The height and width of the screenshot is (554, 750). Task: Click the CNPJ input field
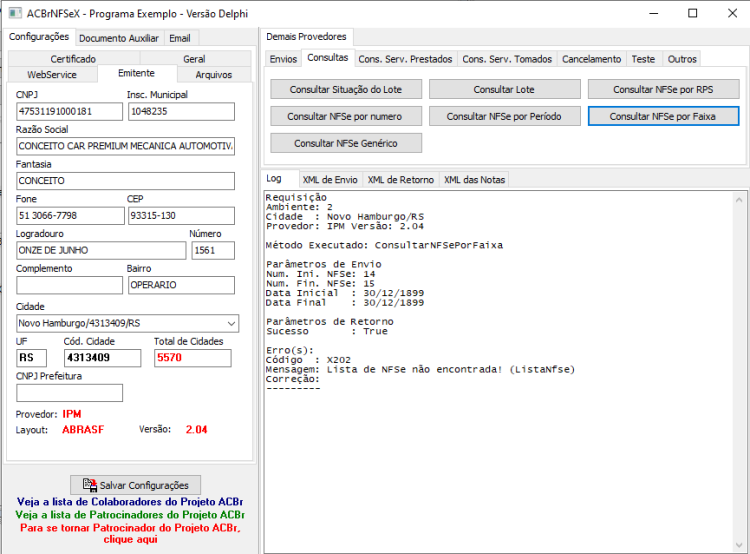[x=69, y=111]
